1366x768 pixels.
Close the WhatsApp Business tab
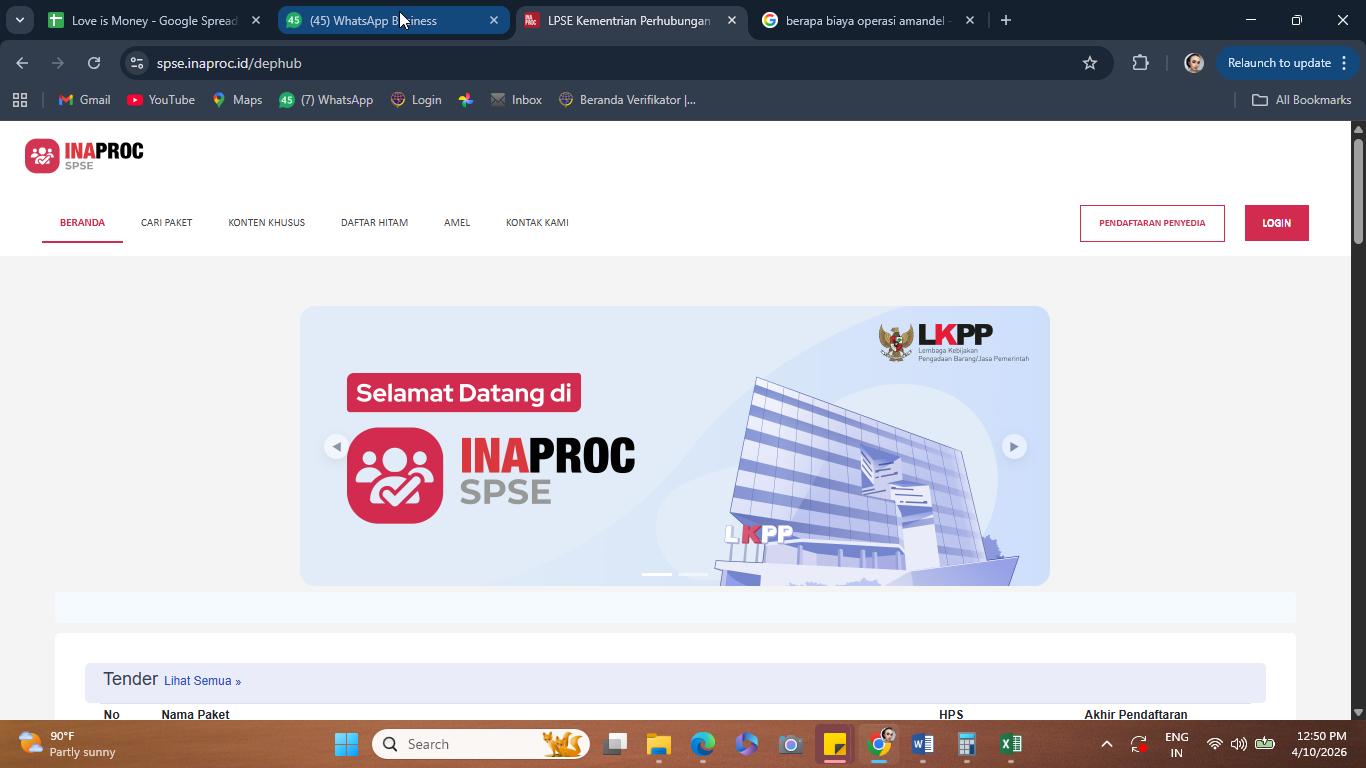(494, 20)
